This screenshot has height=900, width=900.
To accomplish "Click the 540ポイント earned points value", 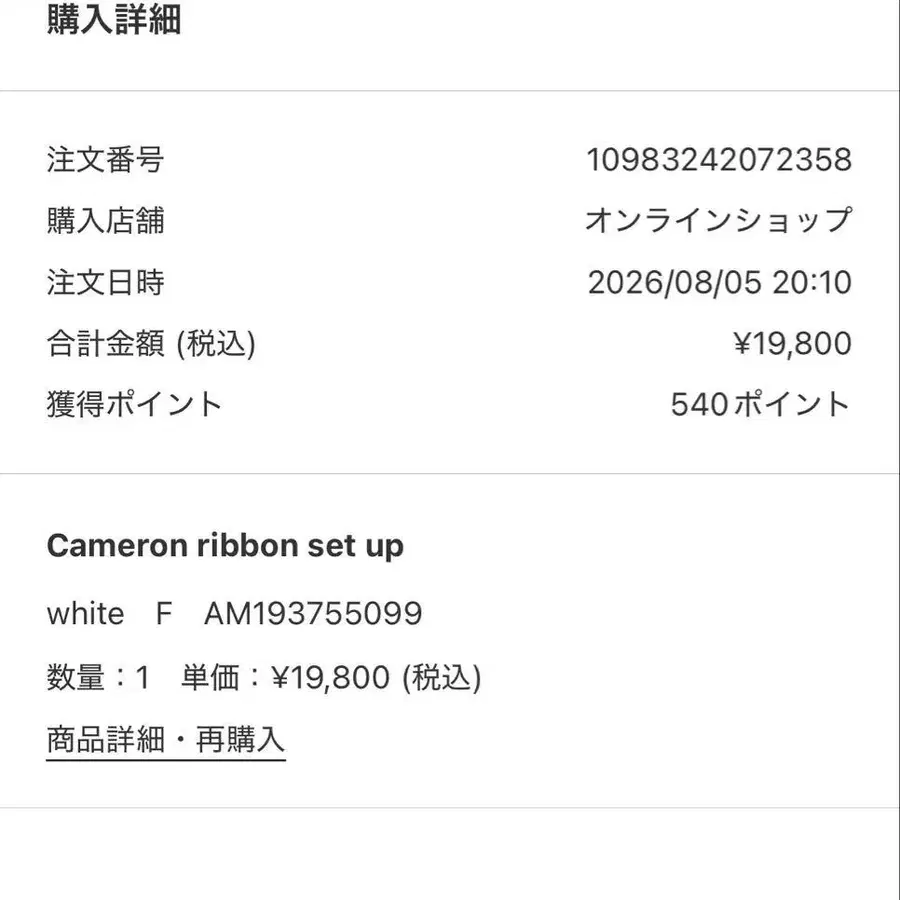I will (x=761, y=405).
